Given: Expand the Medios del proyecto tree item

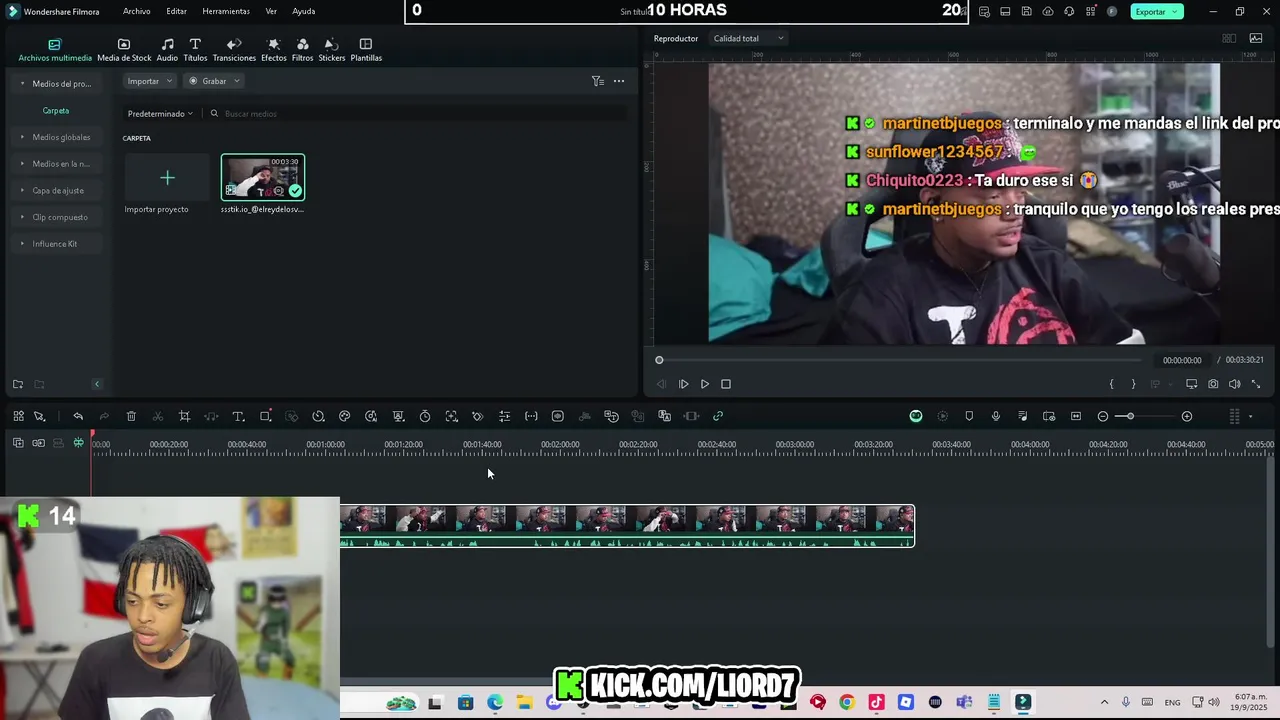Looking at the screenshot, I should tap(57, 84).
